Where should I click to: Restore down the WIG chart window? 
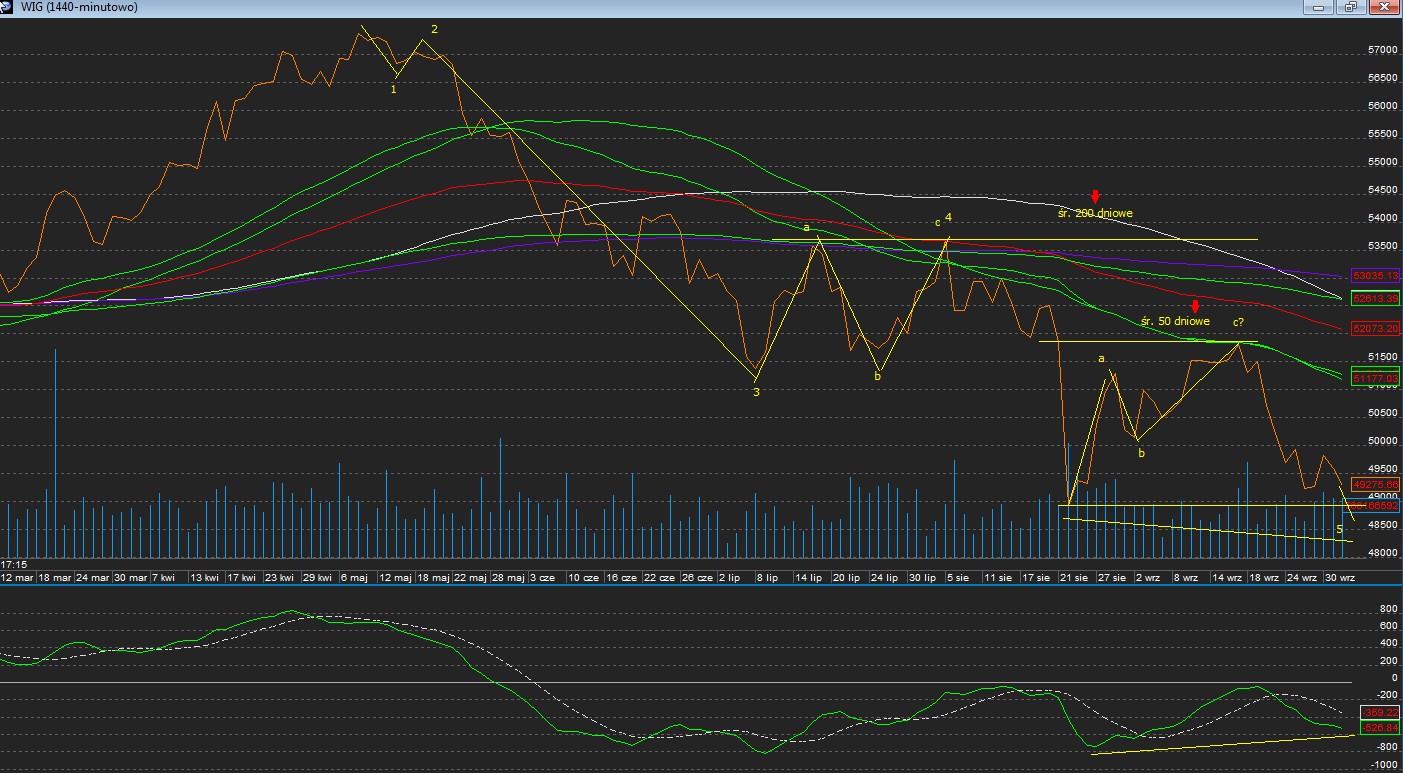click(x=1352, y=7)
